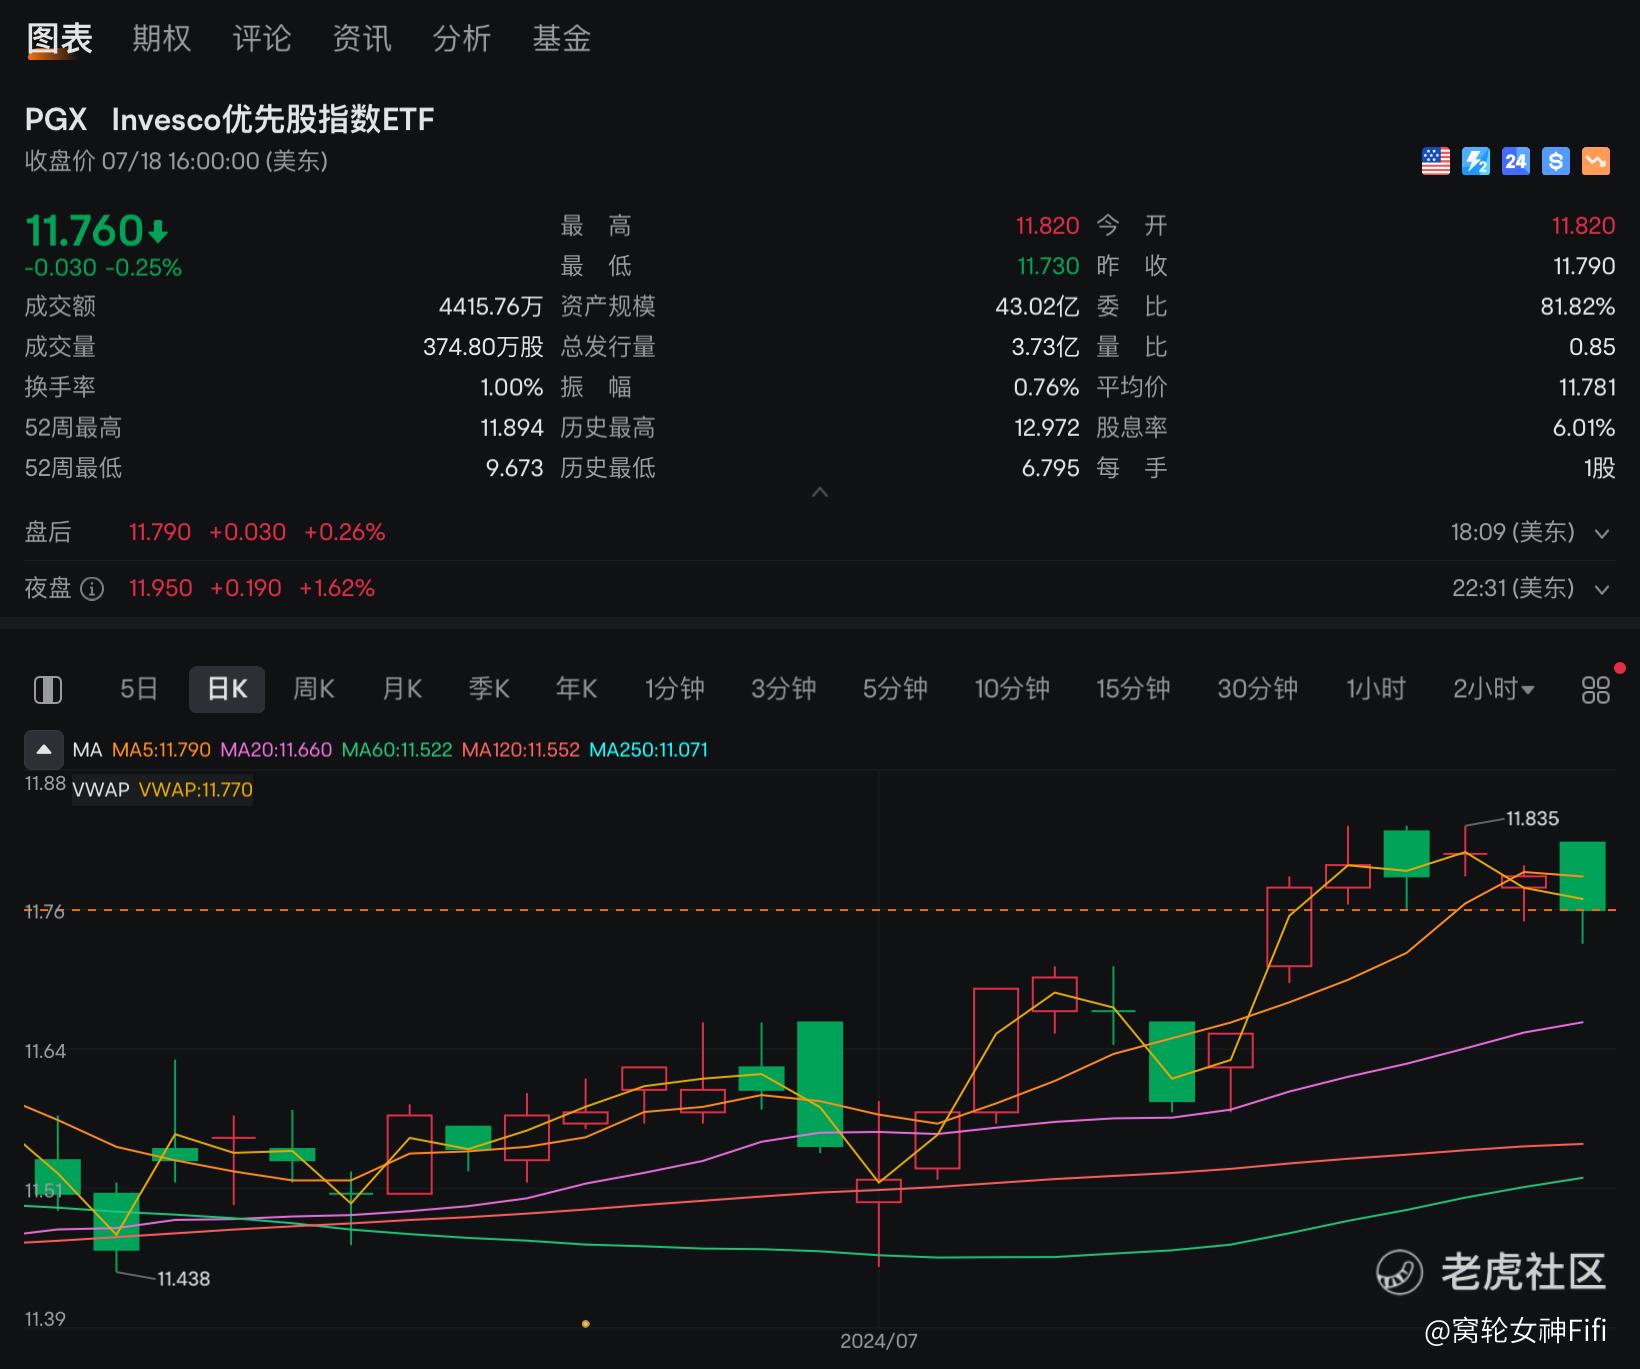1640x1369 pixels.
Task: Tap the 24-hour trading badge icon
Action: [1516, 161]
